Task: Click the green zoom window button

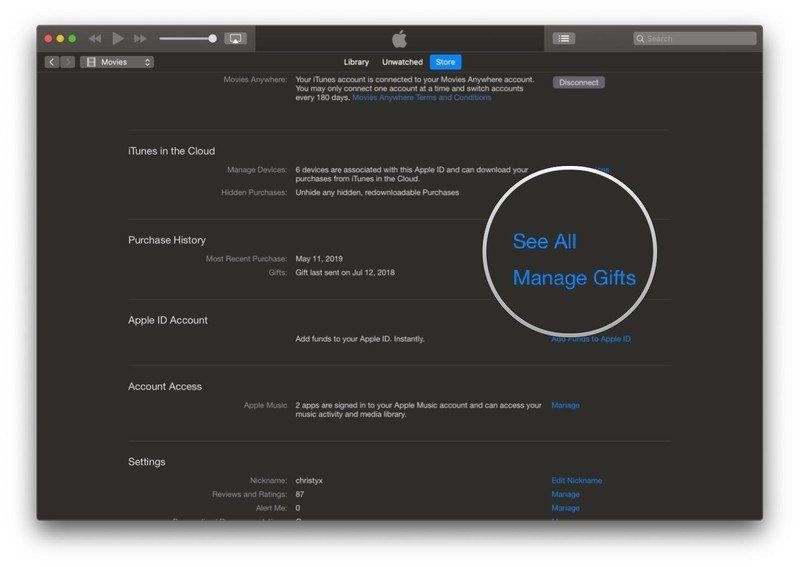Action: 72,38
